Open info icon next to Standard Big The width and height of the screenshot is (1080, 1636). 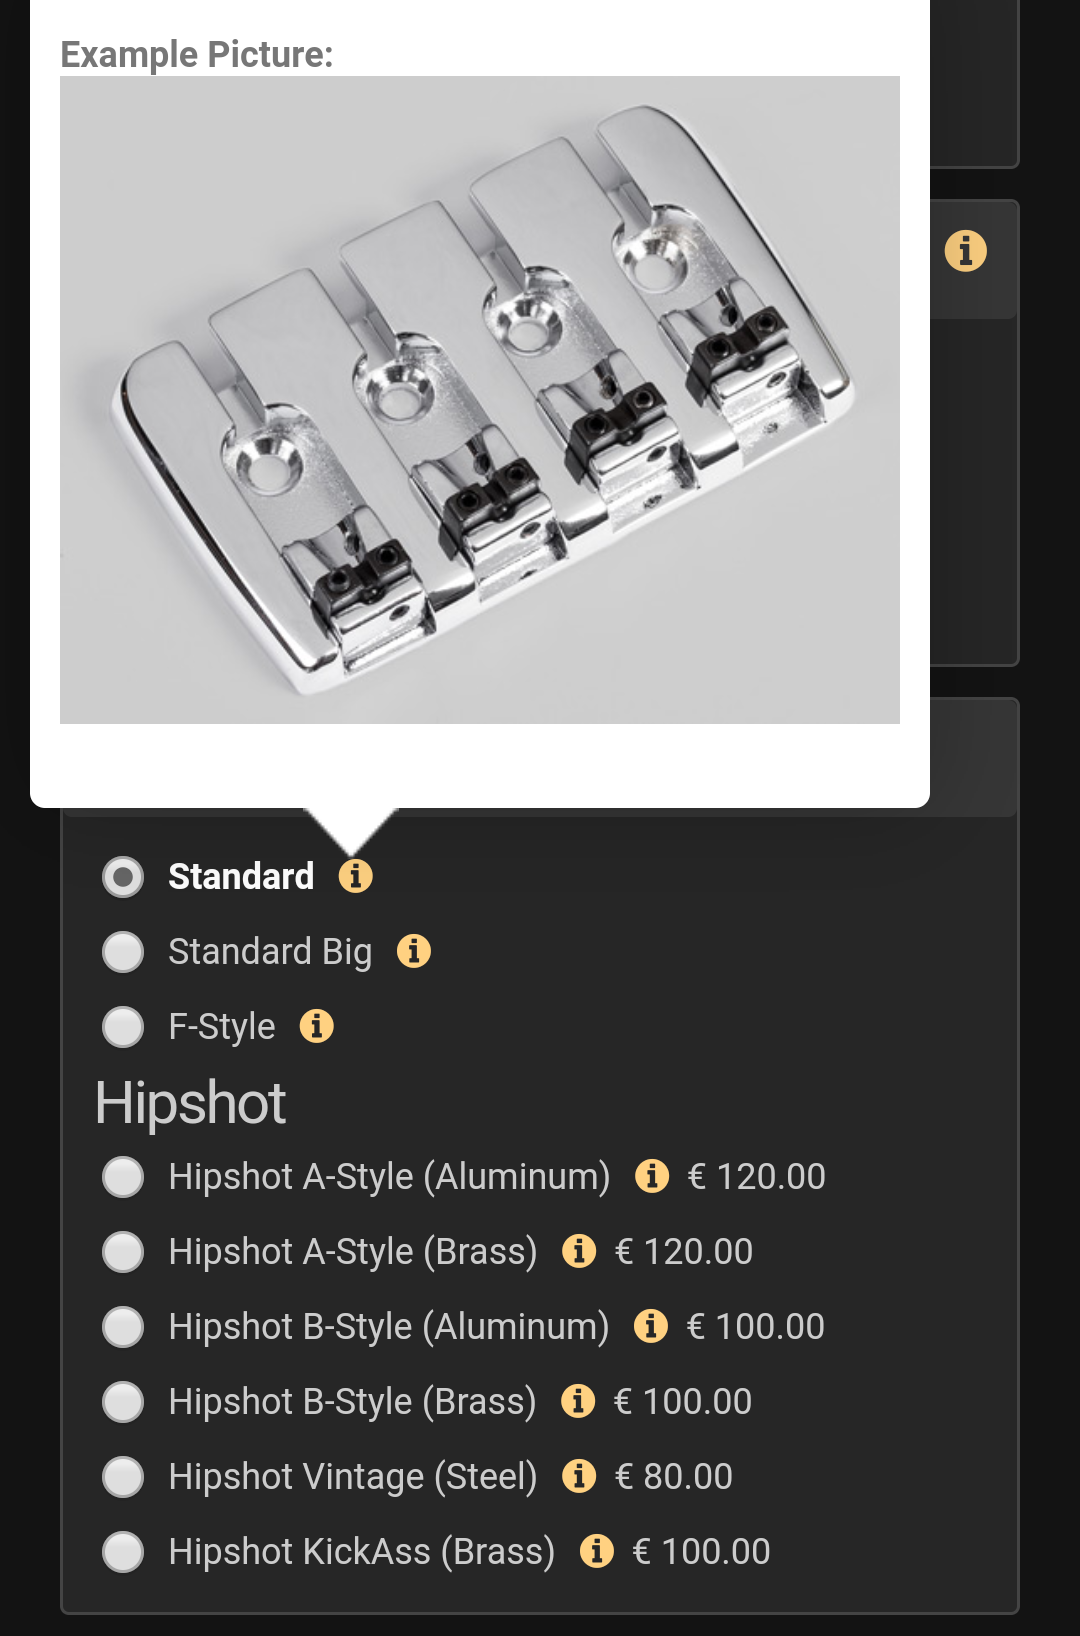(x=414, y=951)
